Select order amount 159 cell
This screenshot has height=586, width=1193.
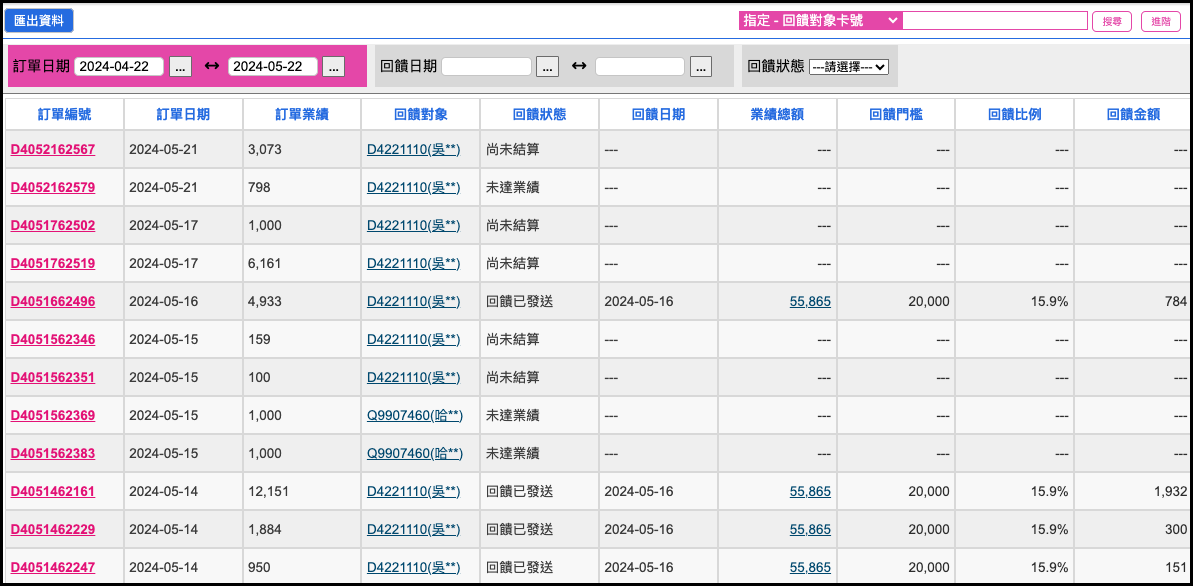click(x=302, y=339)
